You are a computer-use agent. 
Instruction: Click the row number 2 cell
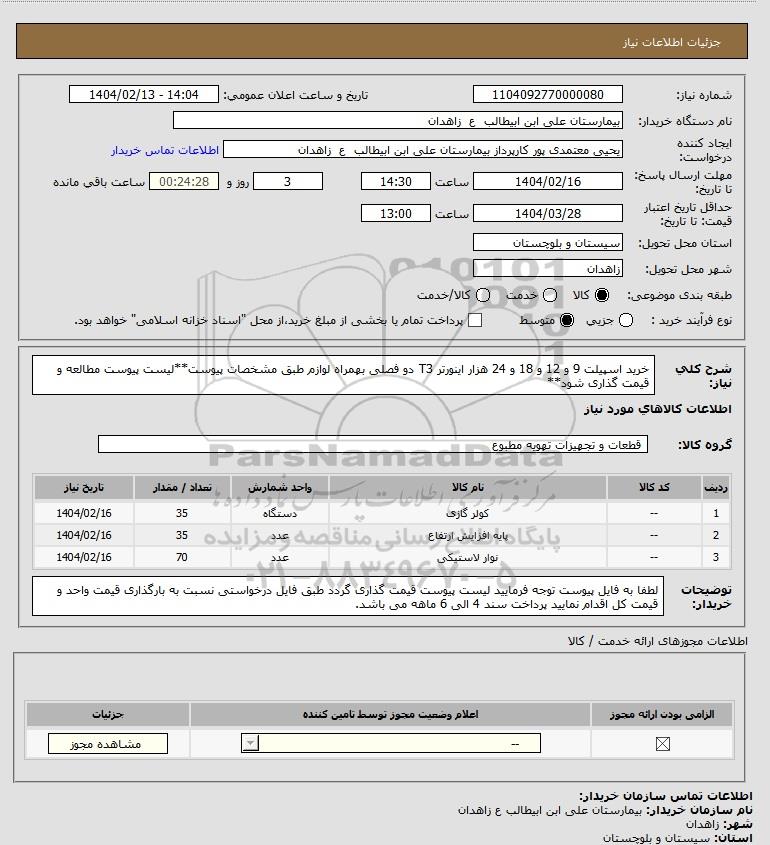coord(716,536)
